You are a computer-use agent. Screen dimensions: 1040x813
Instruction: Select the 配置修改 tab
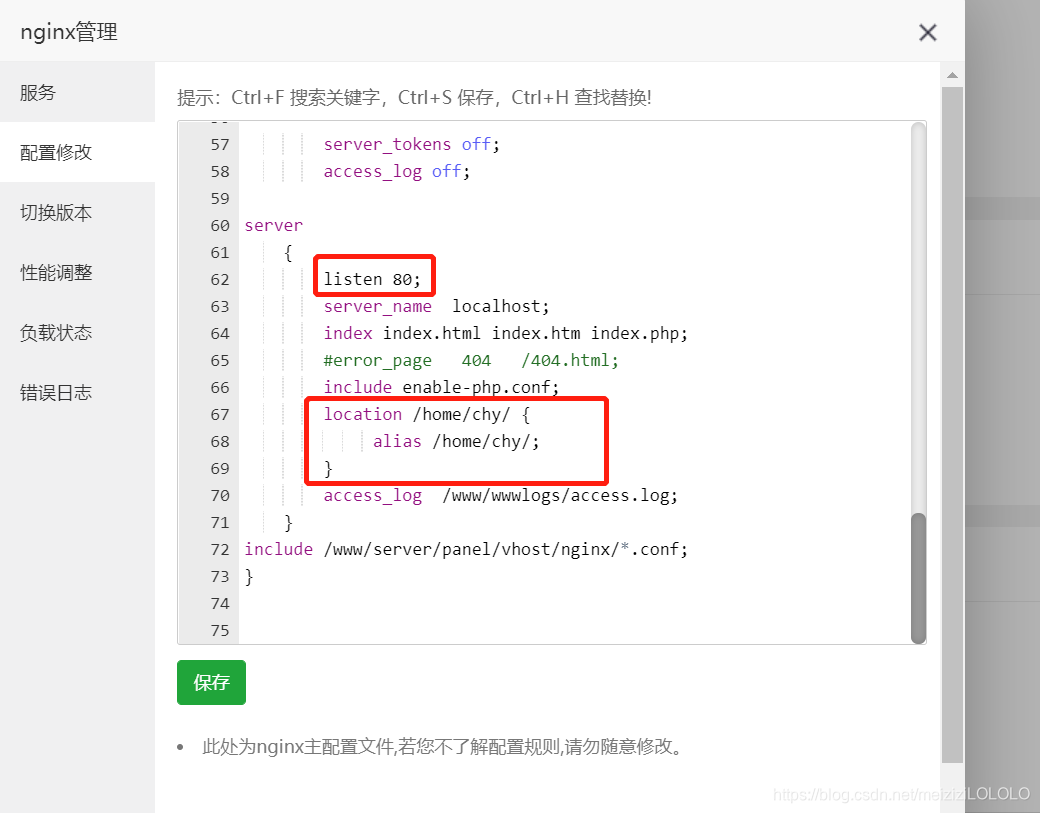[x=77, y=153]
